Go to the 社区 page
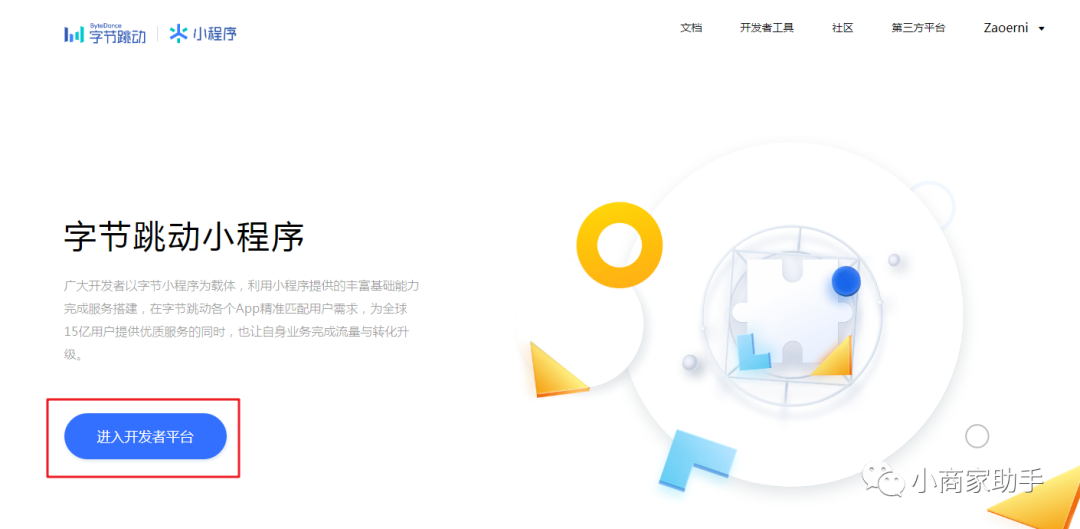The image size is (1080, 529). coord(842,28)
